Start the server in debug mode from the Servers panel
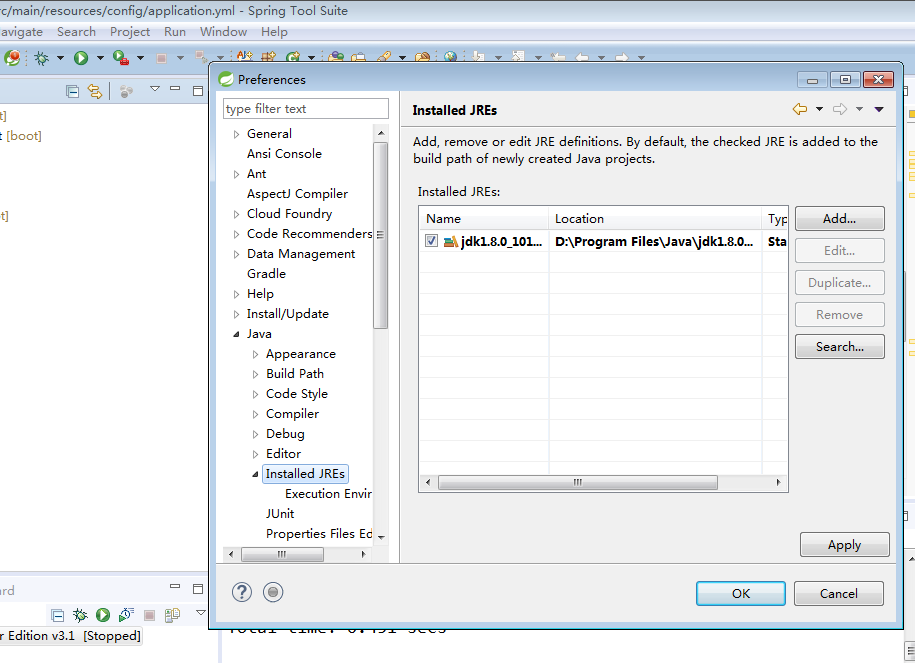The height and width of the screenshot is (663, 915). click(80, 615)
